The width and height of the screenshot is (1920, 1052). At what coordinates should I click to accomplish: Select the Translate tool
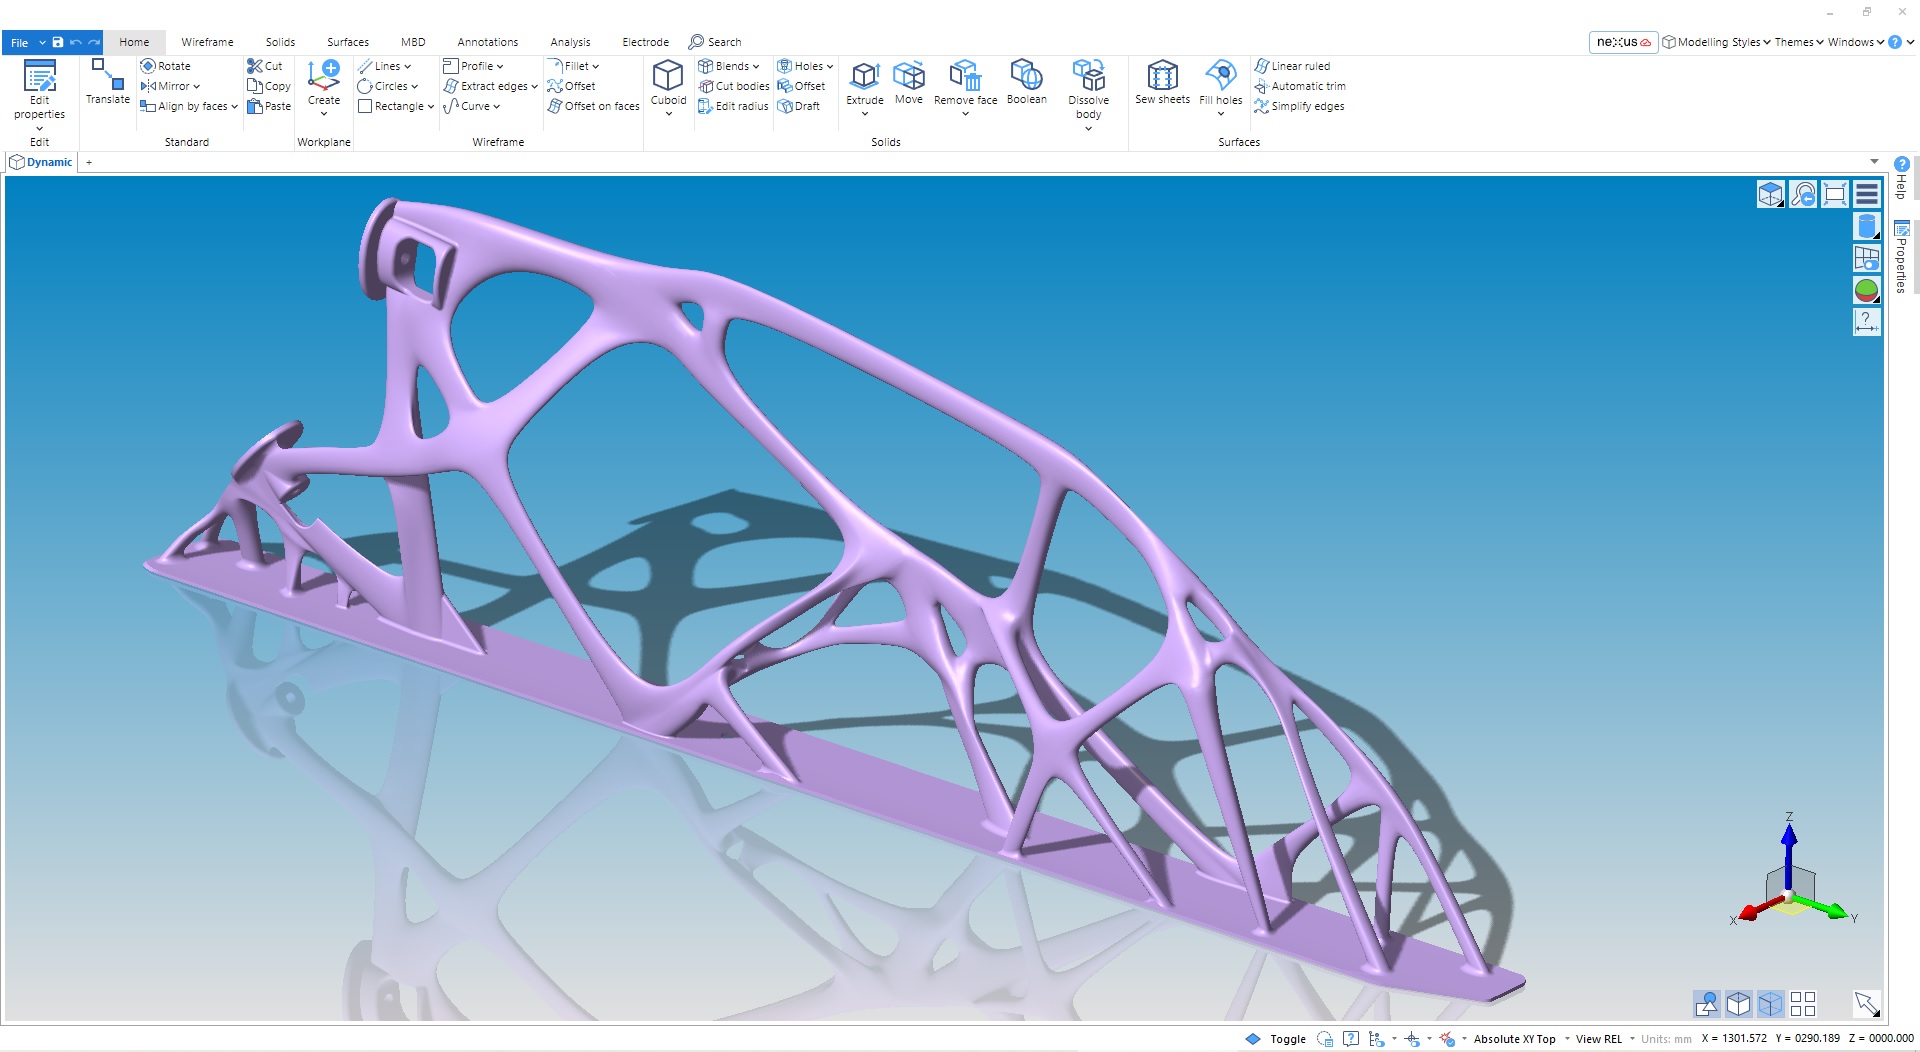click(108, 82)
